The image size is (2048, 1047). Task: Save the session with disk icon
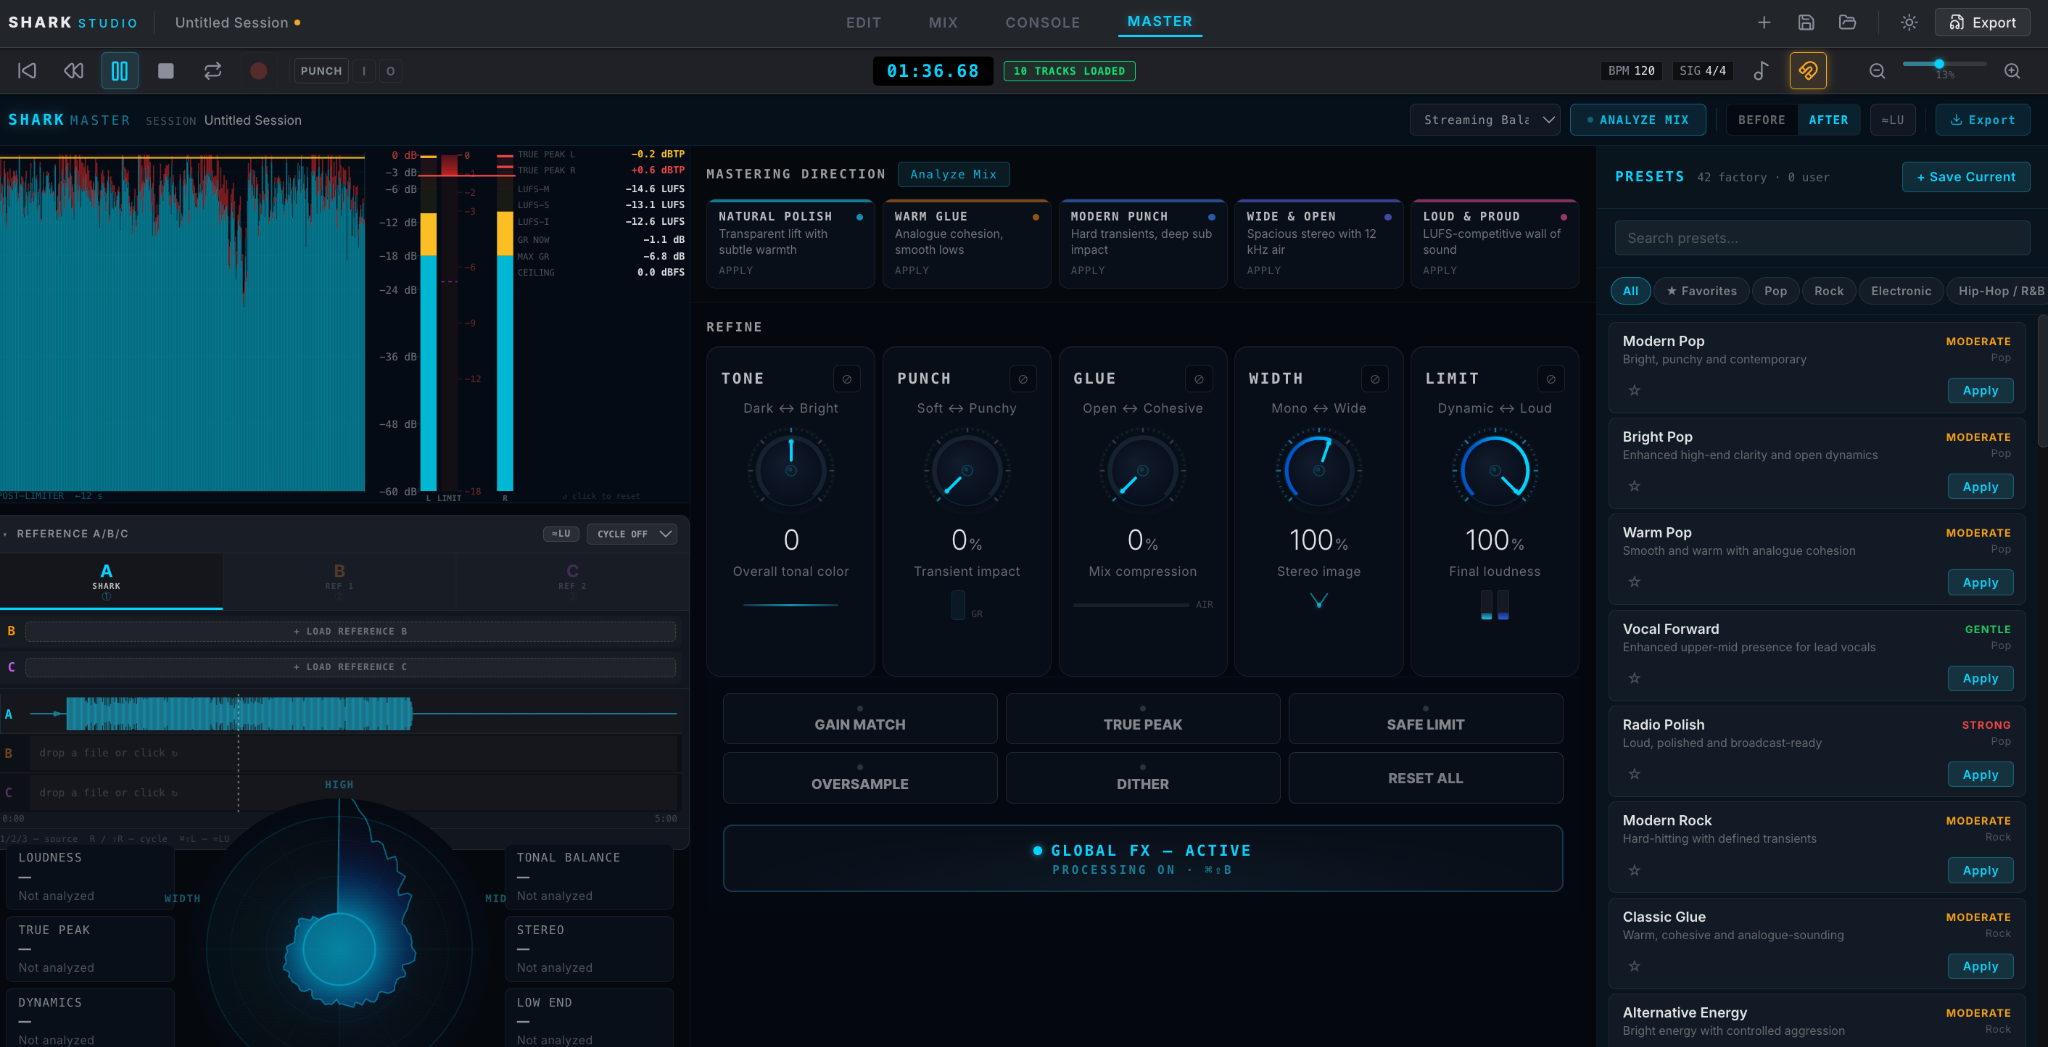pyautogui.click(x=1806, y=22)
